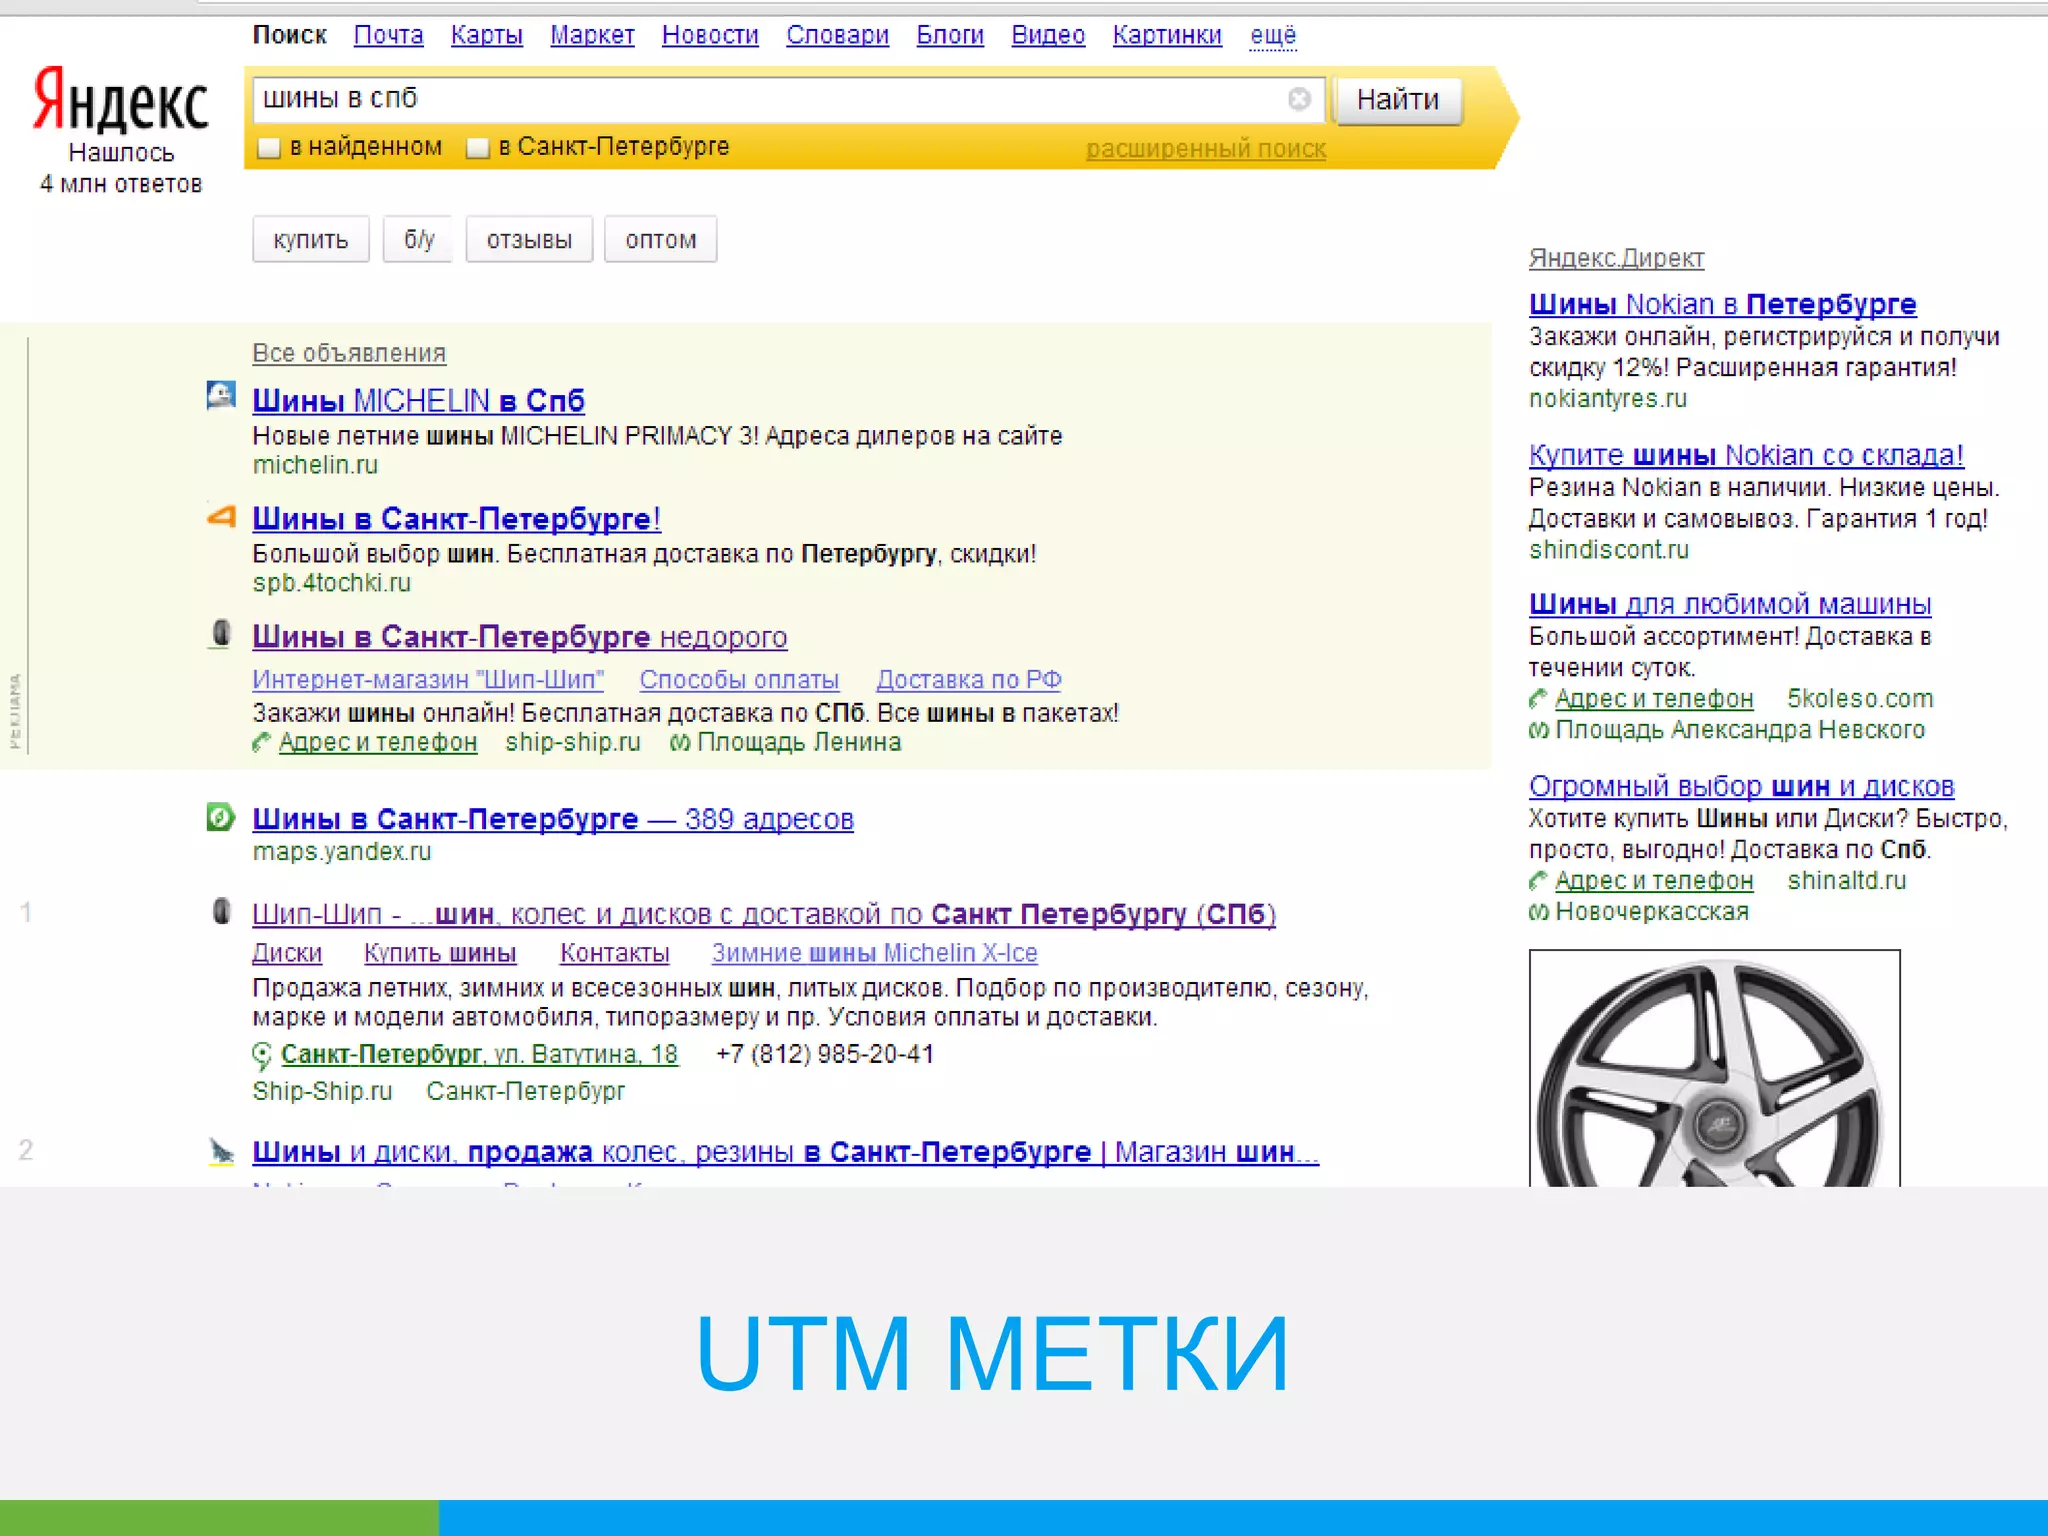Viewport: 2048px width, 1536px height.
Task: Clear the search query with the X icon
Action: pyautogui.click(x=1299, y=99)
